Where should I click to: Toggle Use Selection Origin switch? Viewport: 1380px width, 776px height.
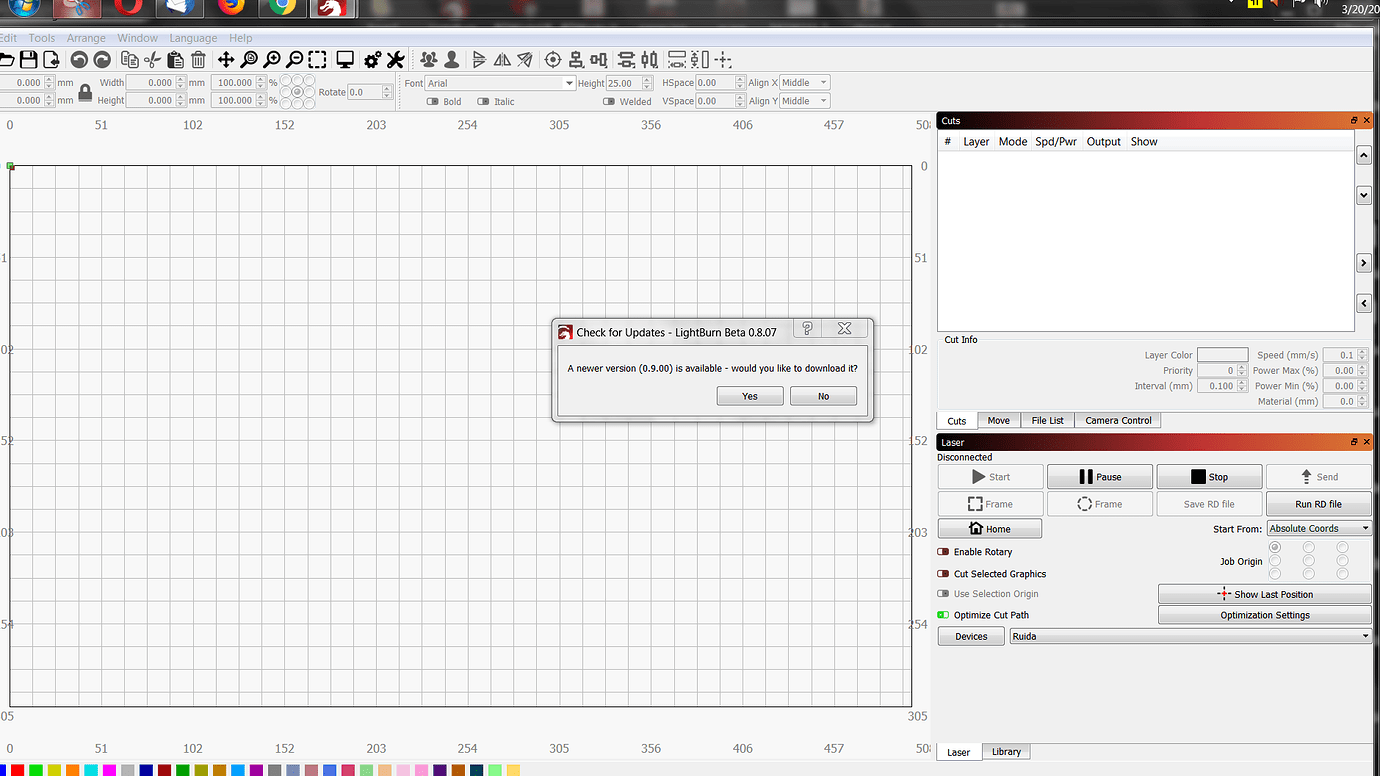(943, 594)
